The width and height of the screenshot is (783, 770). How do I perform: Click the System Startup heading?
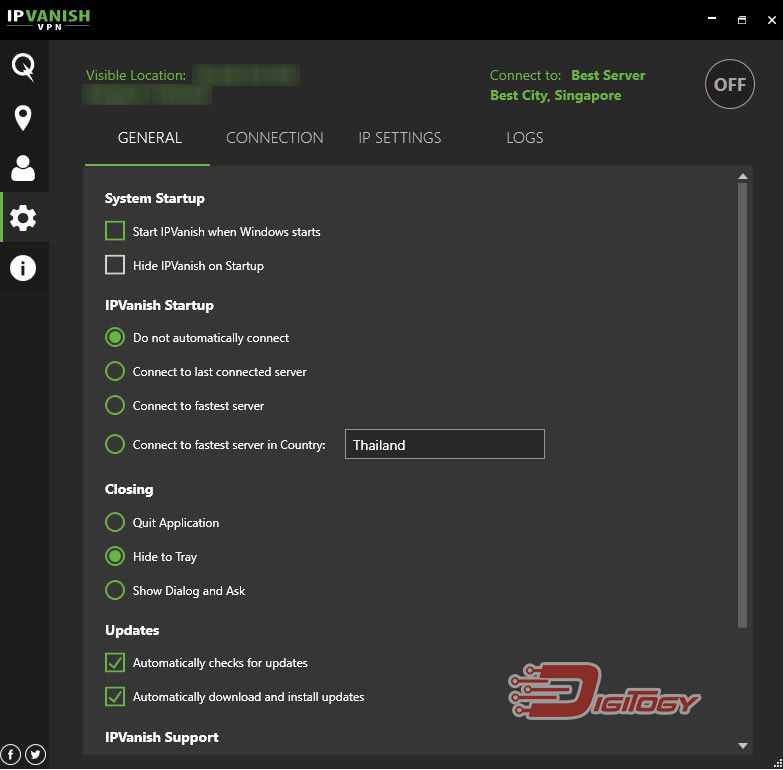155,199
